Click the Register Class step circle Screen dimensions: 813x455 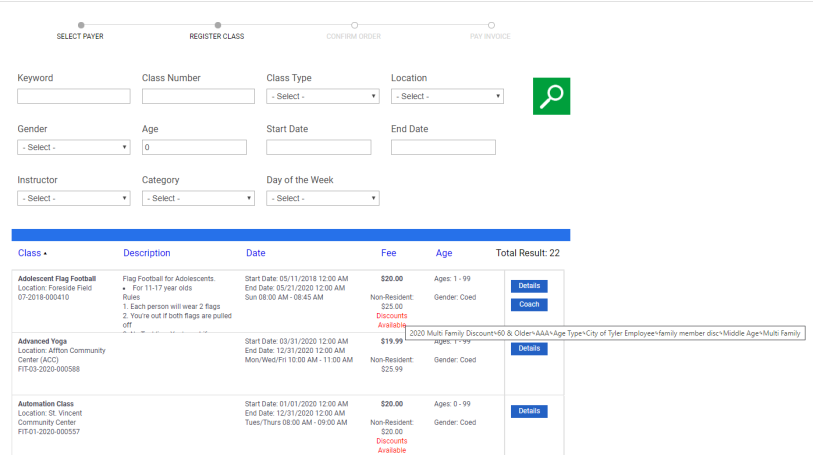pyautogui.click(x=217, y=25)
